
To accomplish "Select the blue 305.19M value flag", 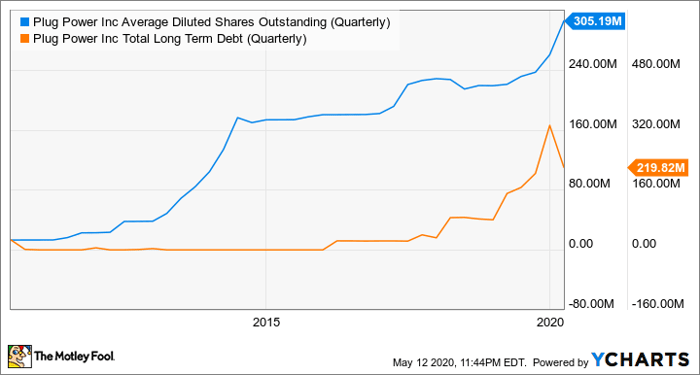I will (x=595, y=21).
